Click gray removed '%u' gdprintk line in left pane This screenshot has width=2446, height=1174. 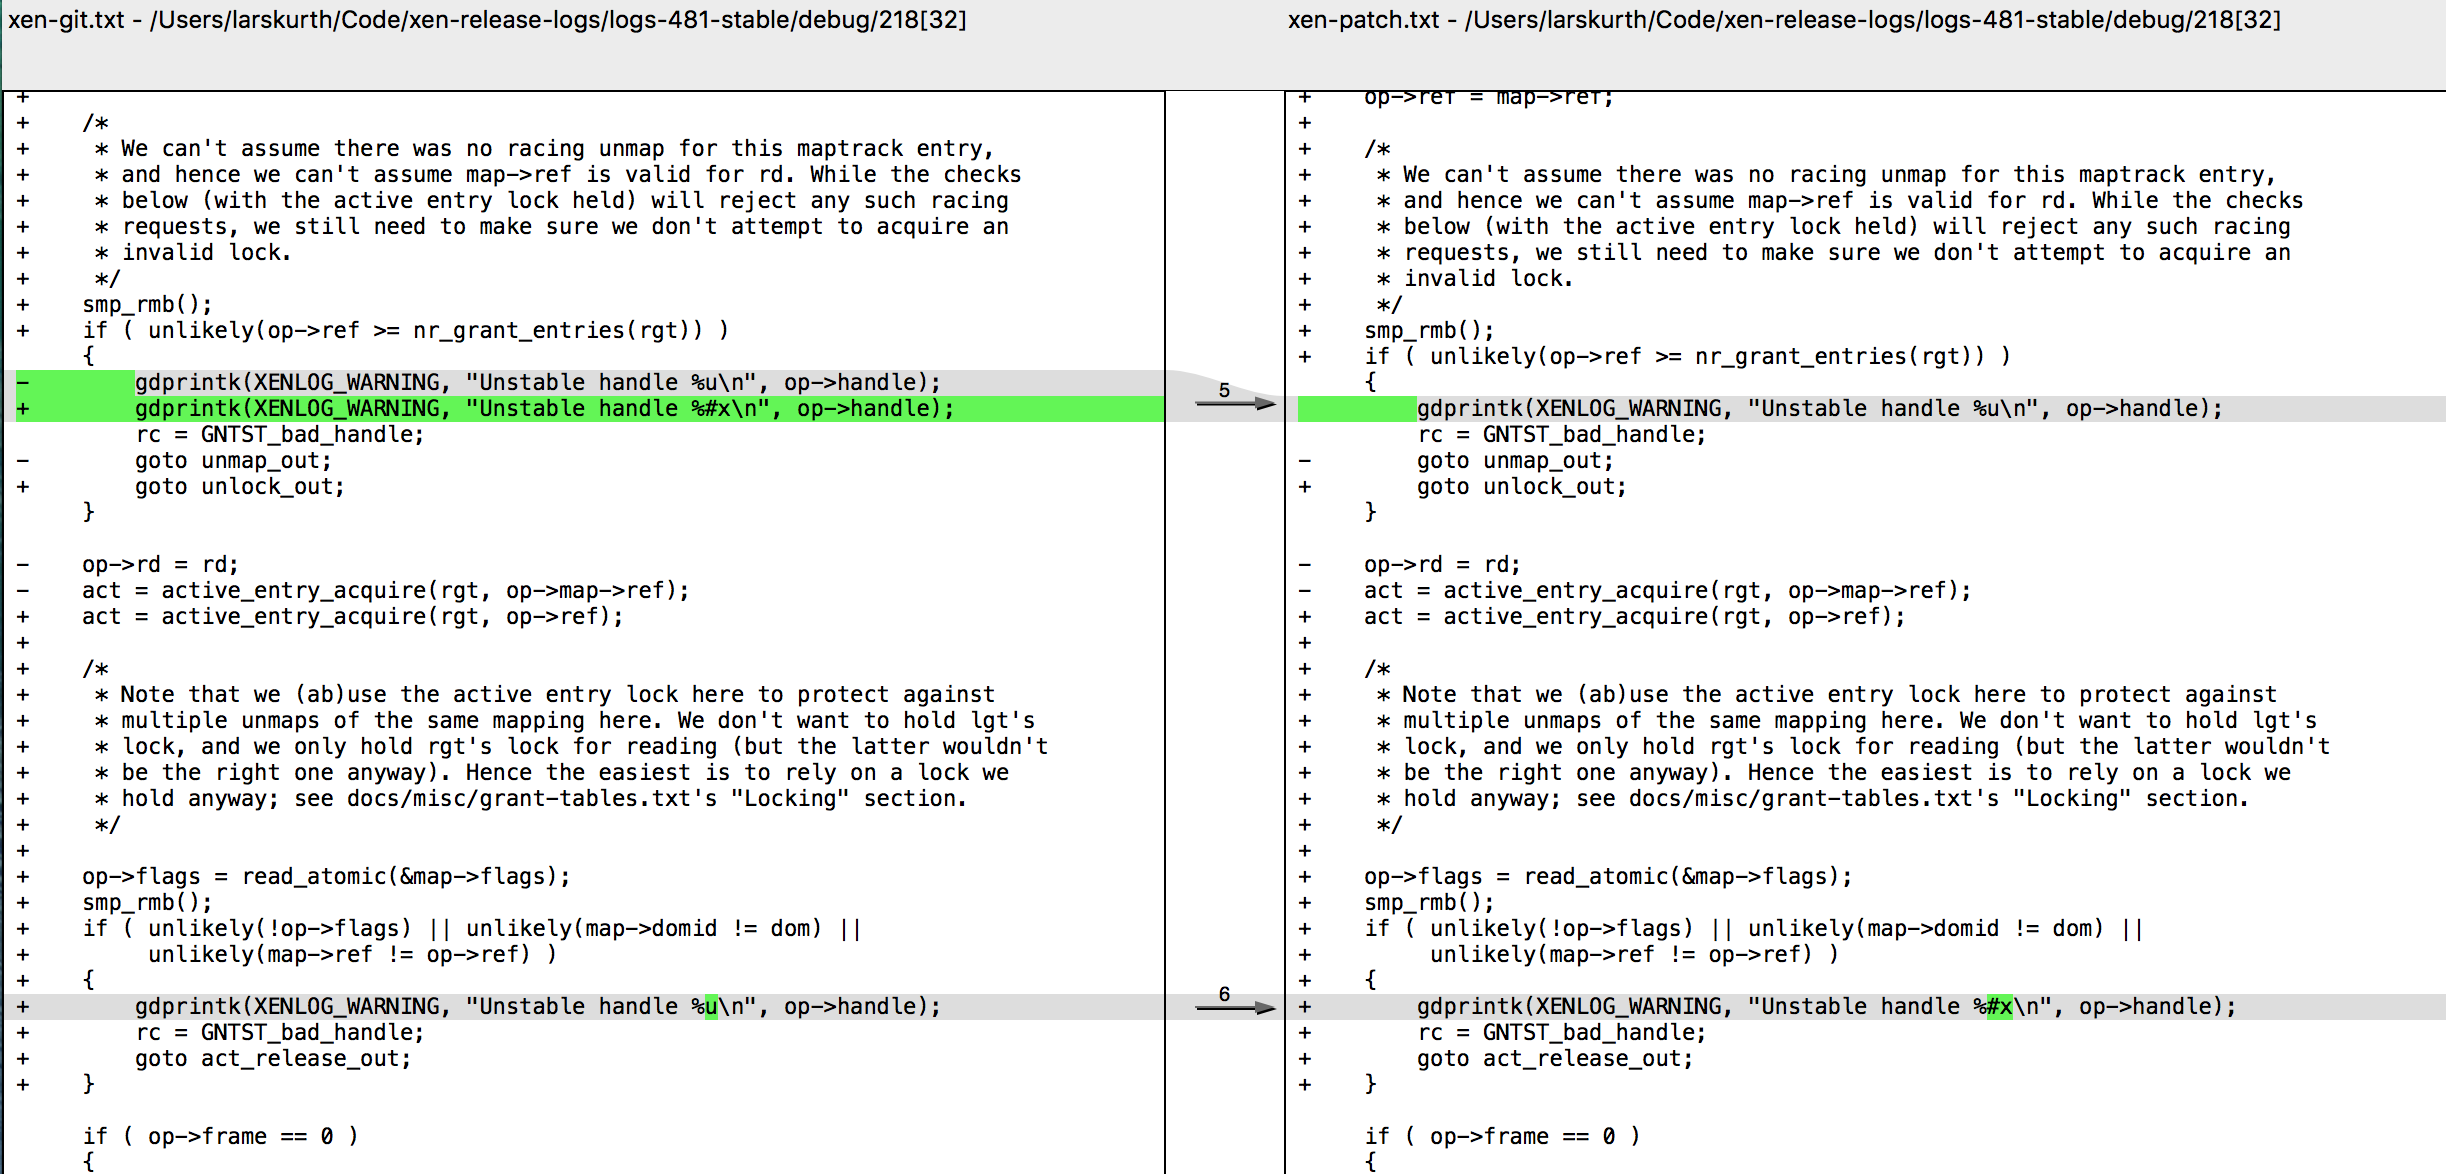[537, 383]
